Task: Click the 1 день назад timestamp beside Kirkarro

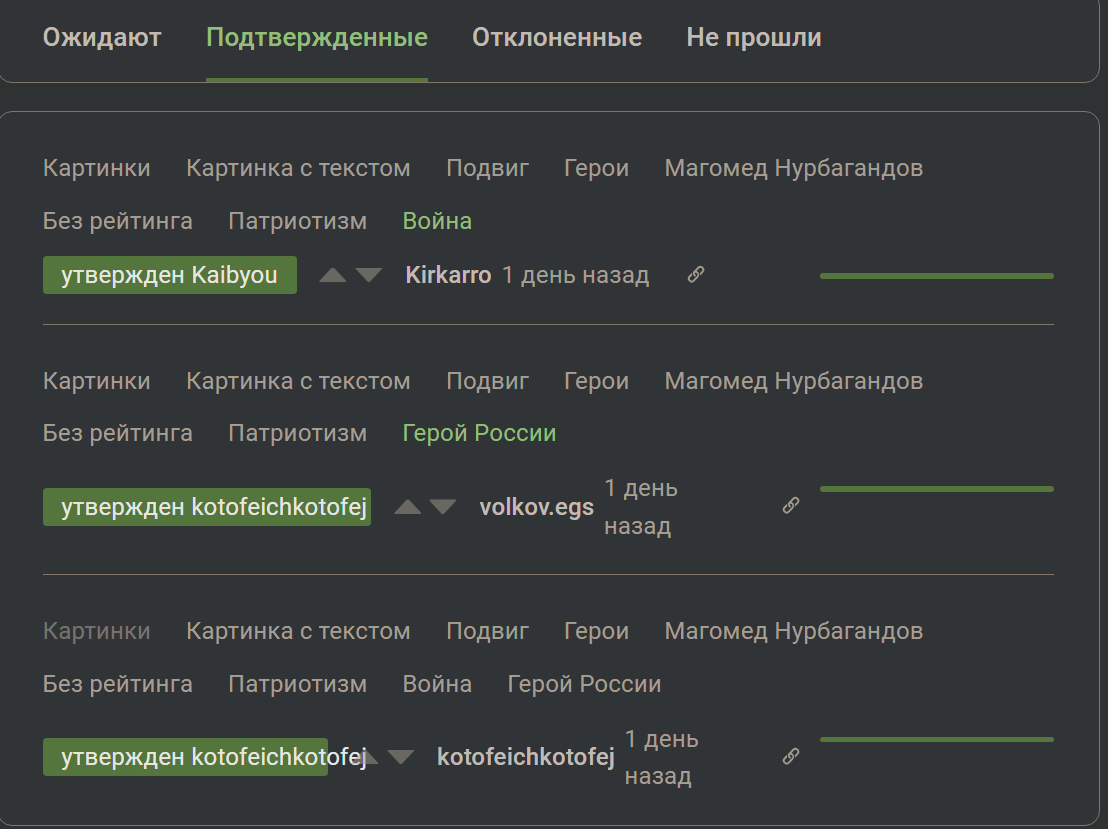Action: pos(575,275)
